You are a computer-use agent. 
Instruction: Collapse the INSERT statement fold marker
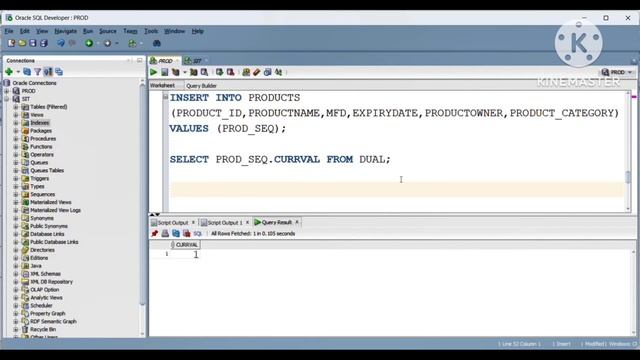coord(165,97)
